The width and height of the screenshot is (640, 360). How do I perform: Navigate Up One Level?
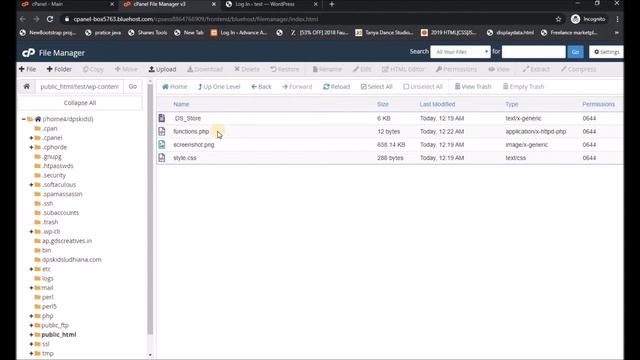pyautogui.click(x=219, y=87)
